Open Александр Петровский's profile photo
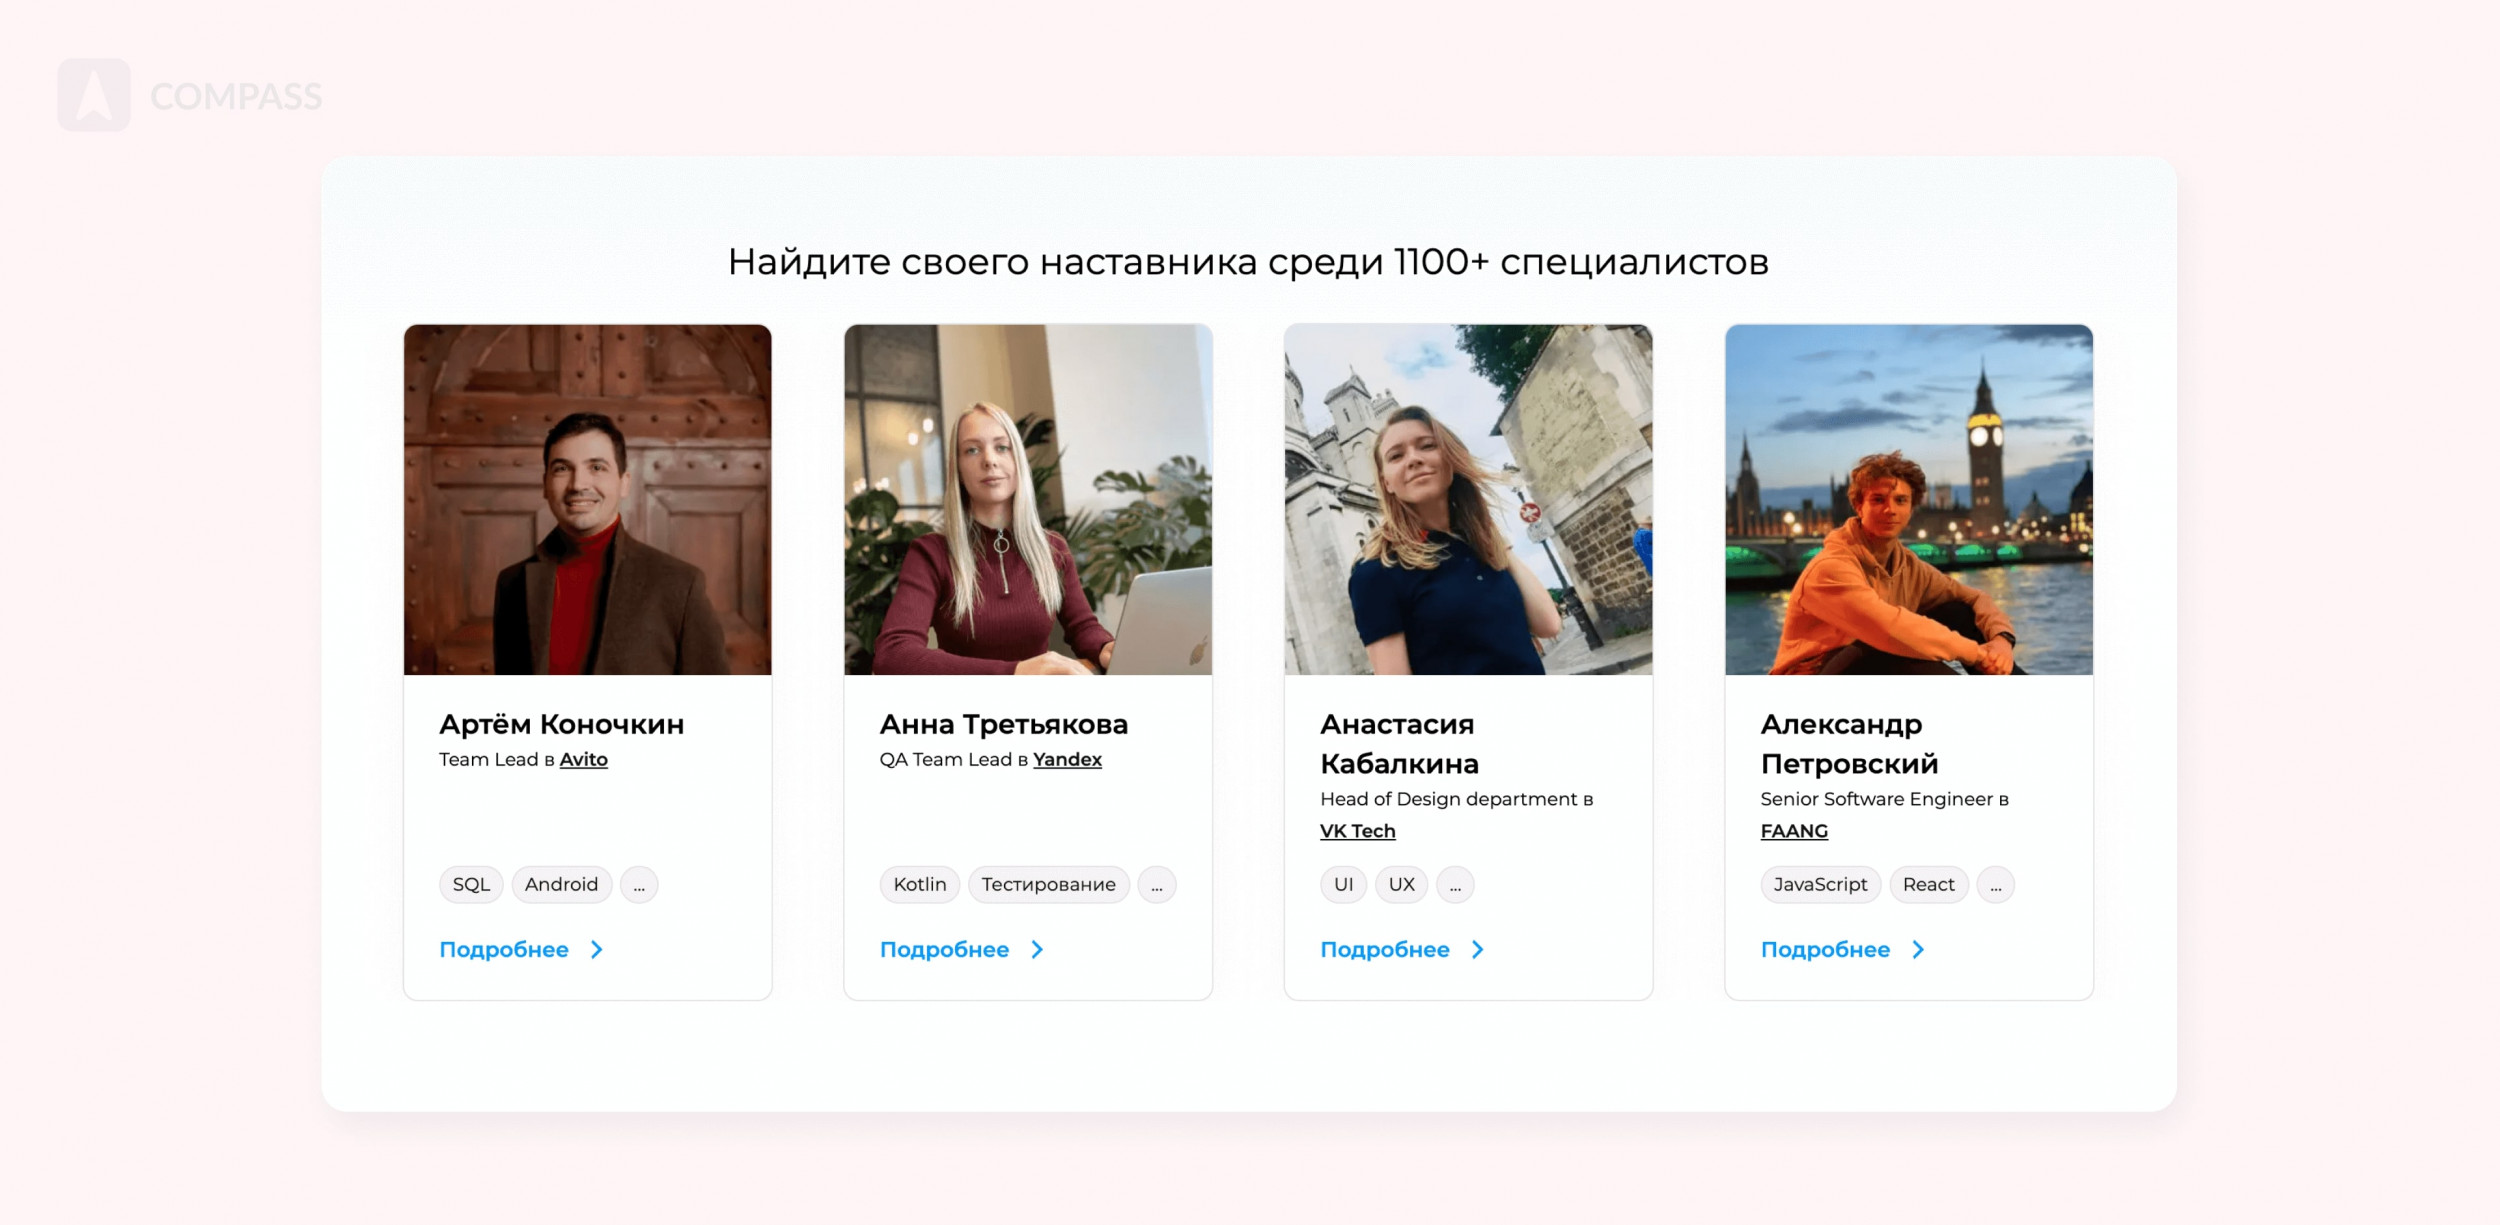Screen dimensions: 2500x1225 (1909, 499)
